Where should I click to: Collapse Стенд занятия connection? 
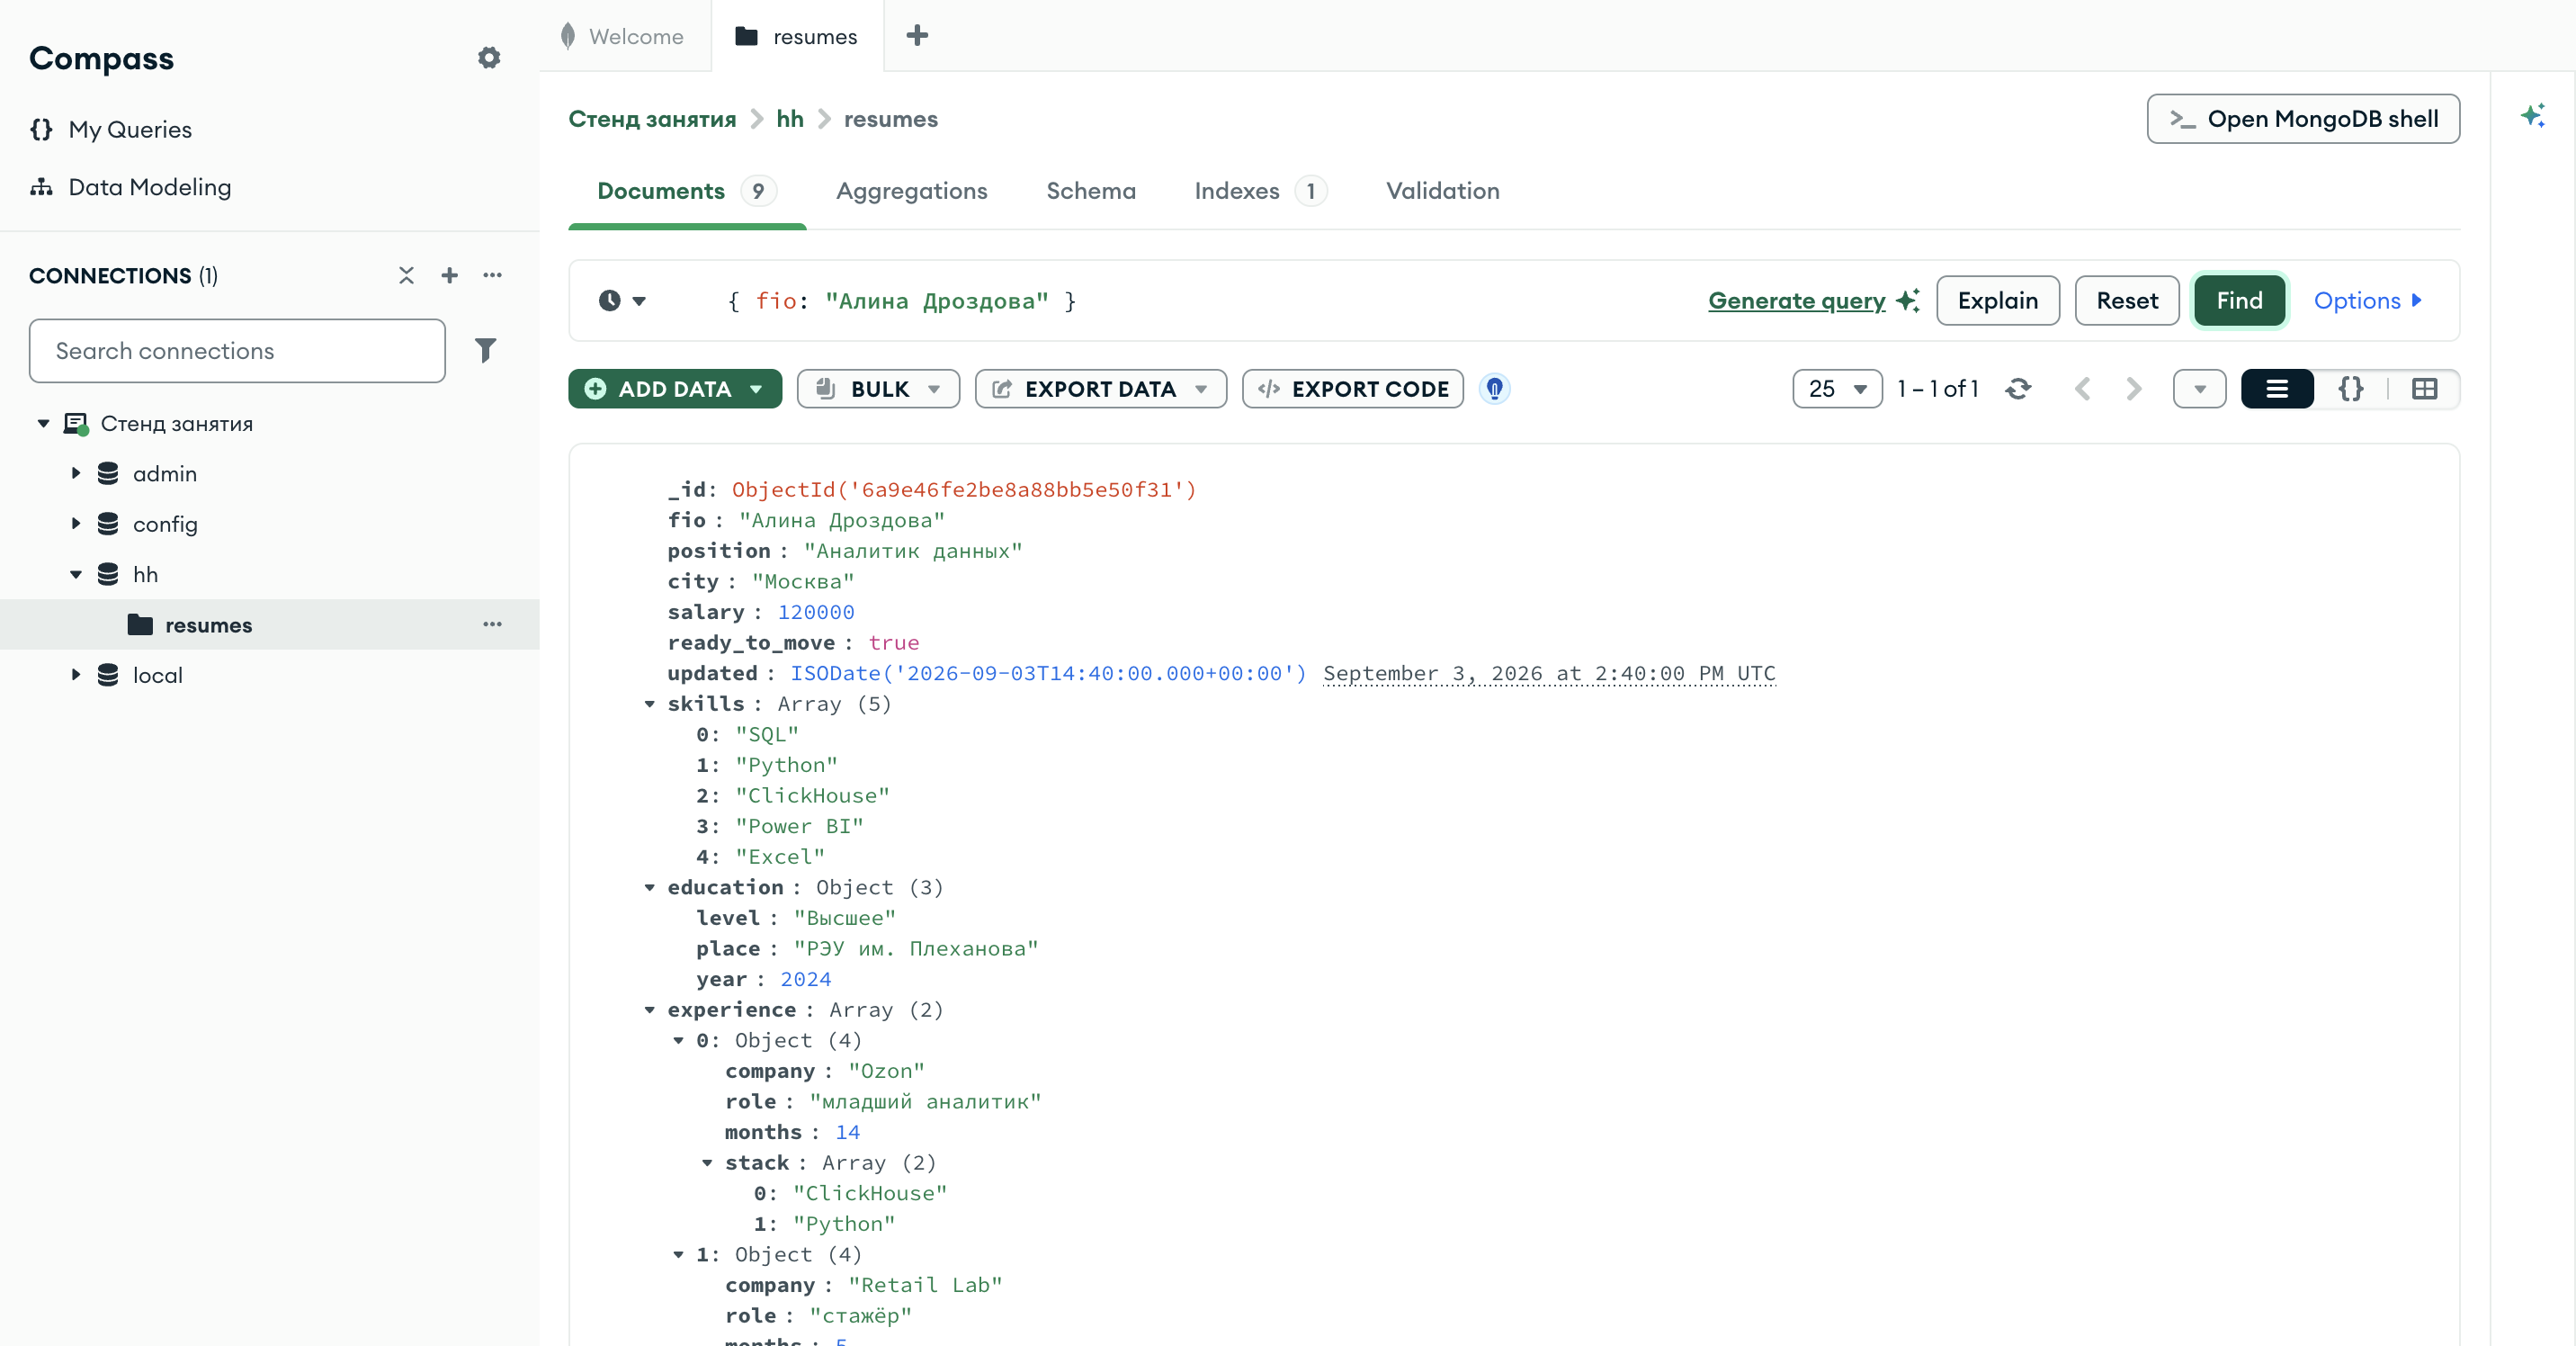pos(44,423)
